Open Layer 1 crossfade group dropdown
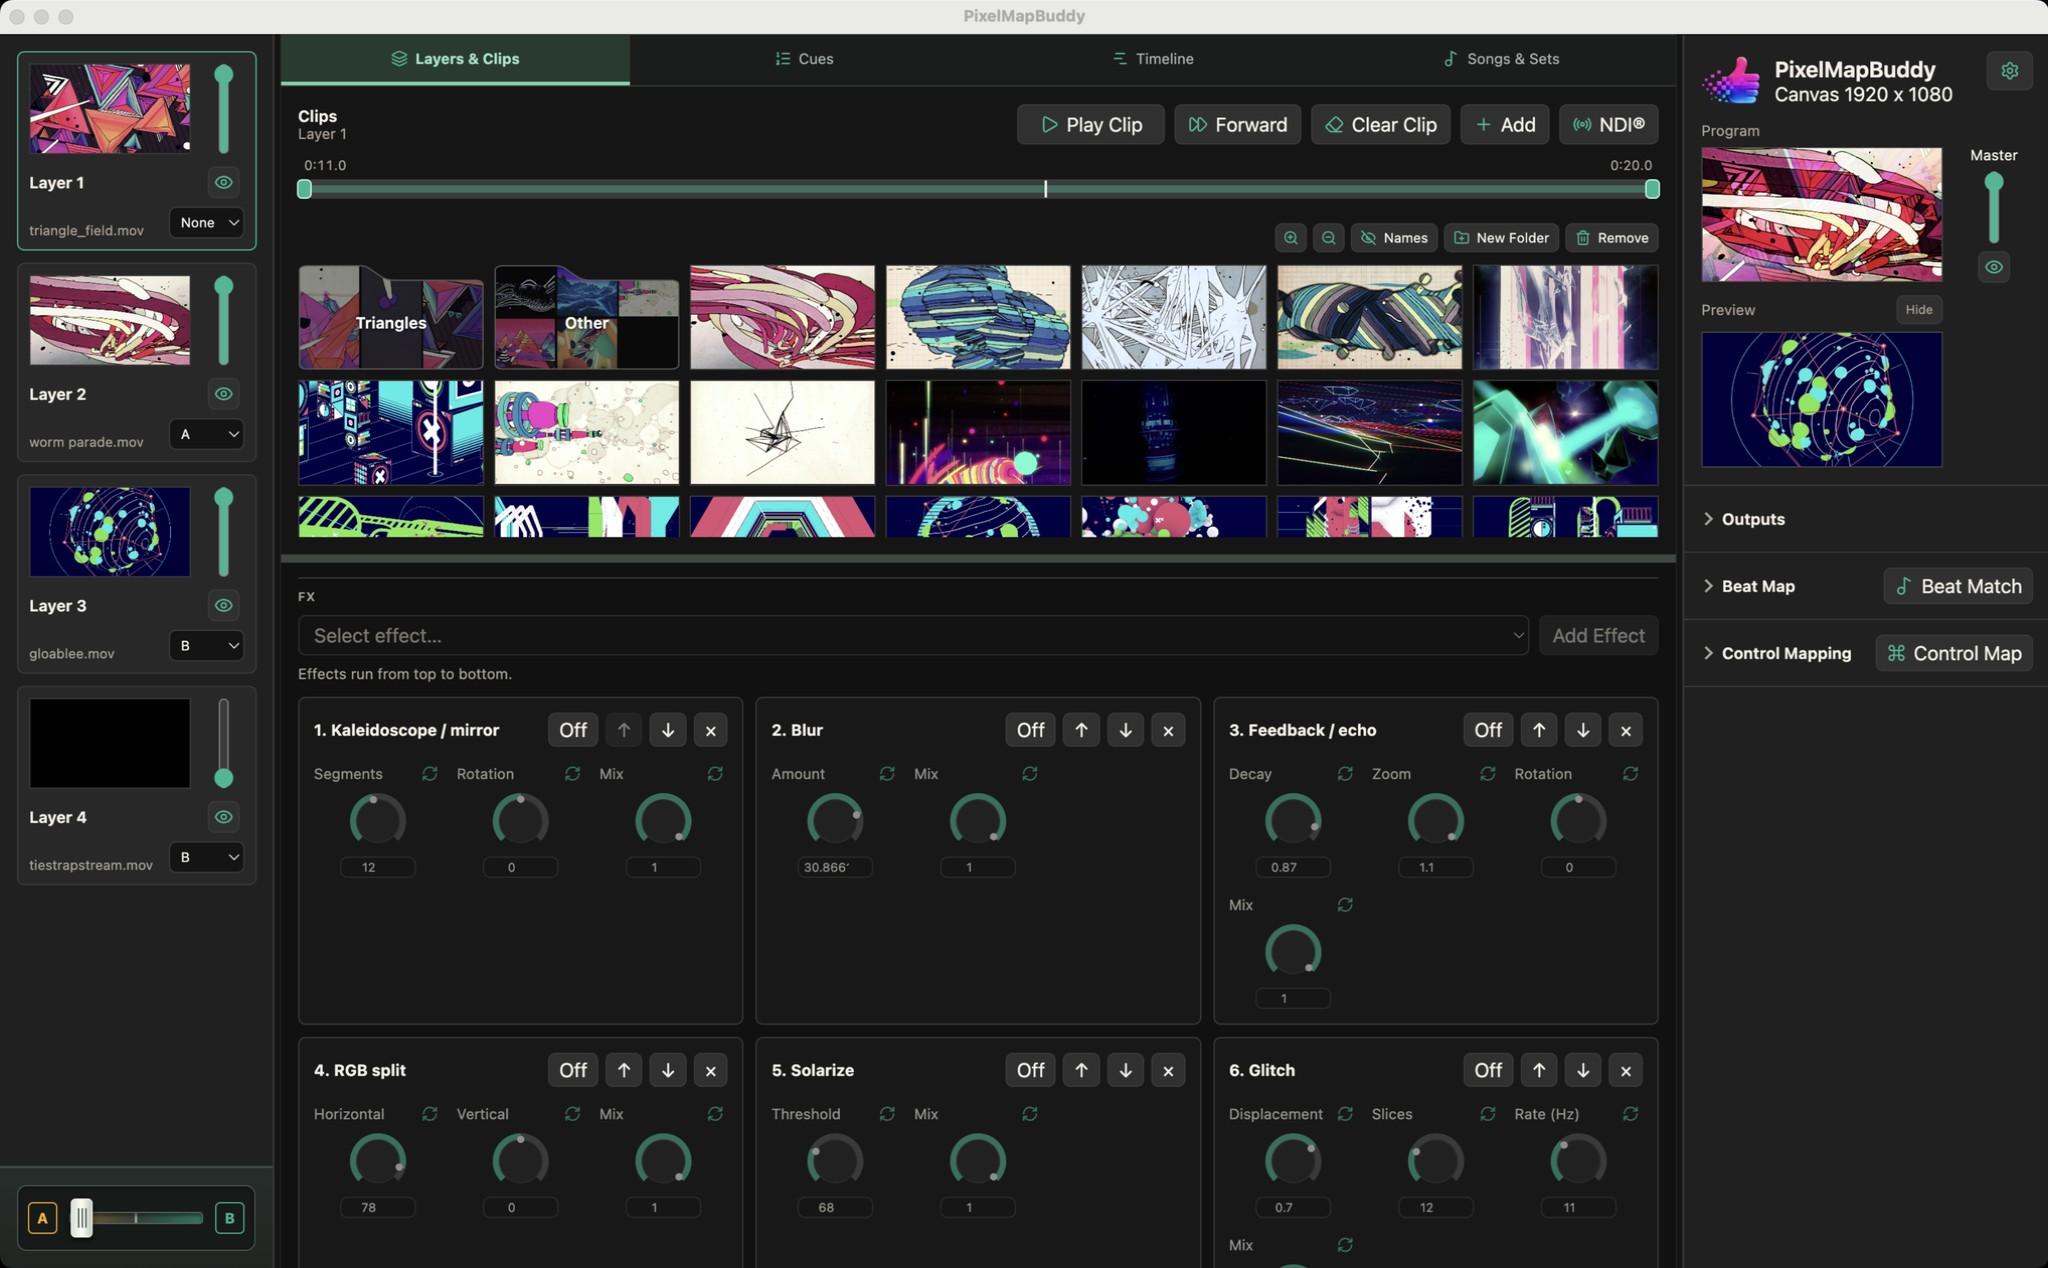 click(x=207, y=223)
